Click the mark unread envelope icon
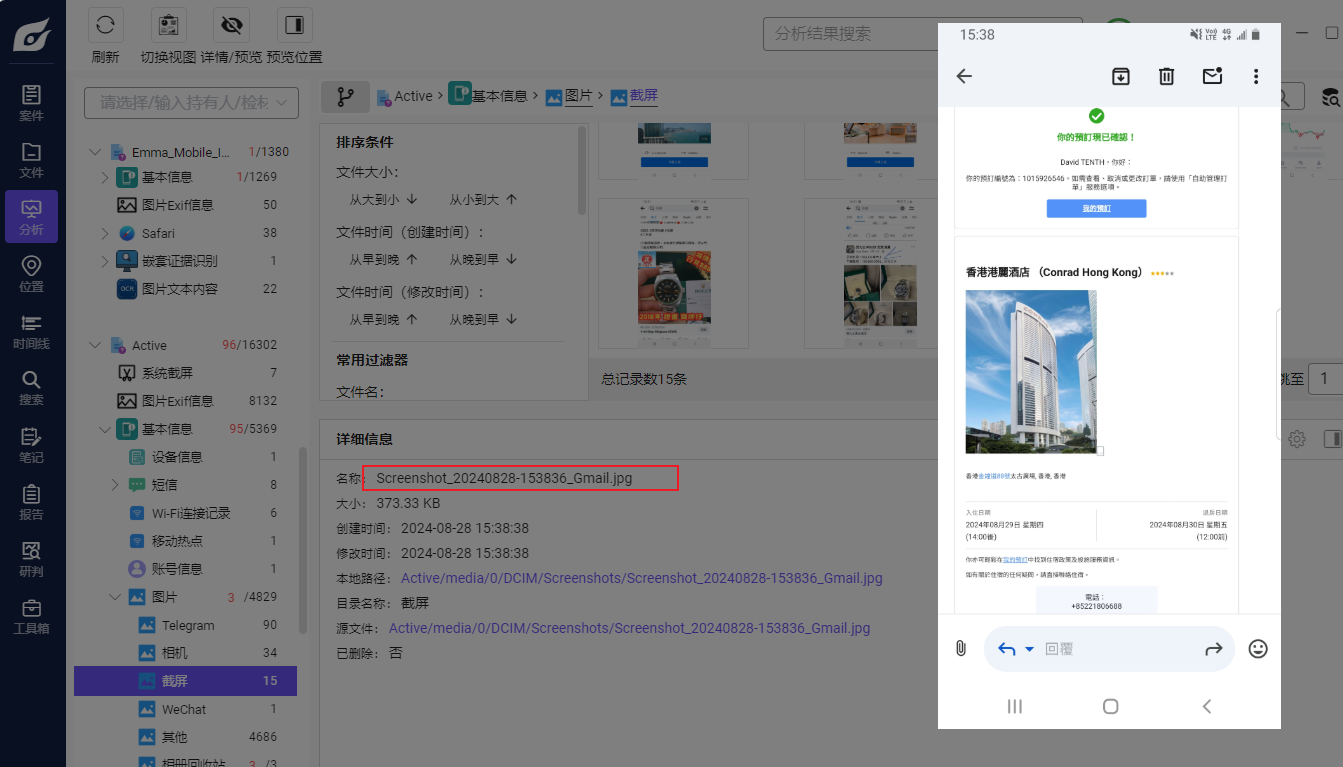 point(1212,76)
